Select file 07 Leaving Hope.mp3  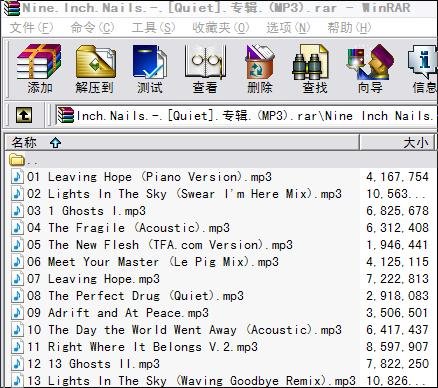pos(93,279)
